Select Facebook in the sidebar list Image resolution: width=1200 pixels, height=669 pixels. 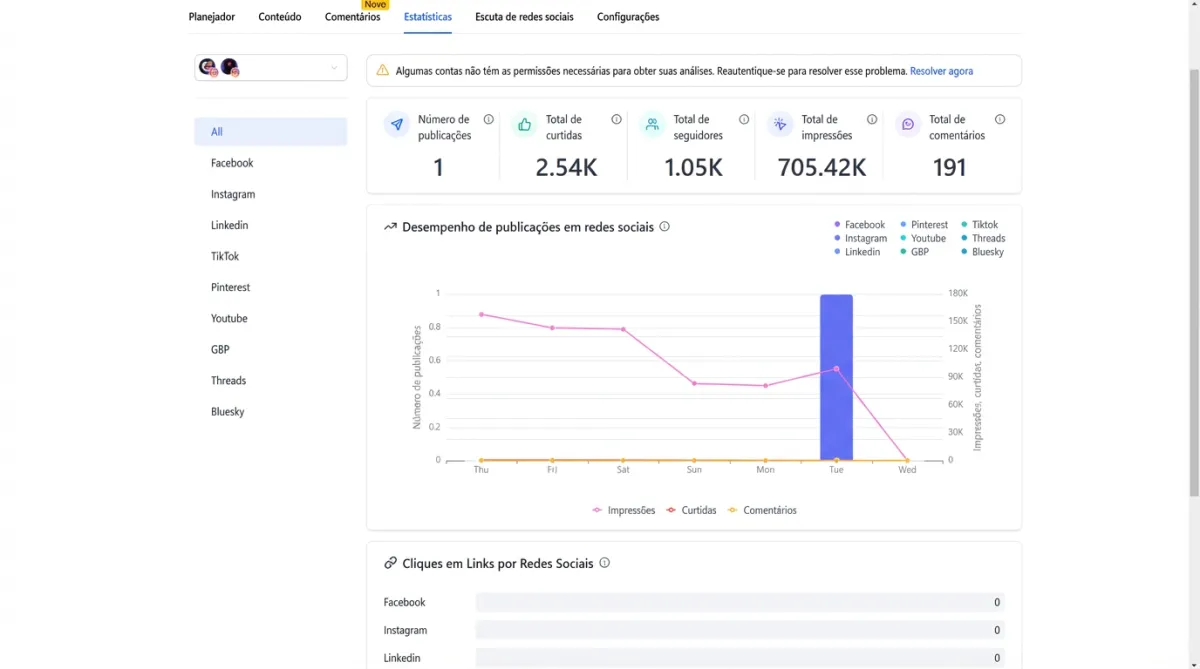click(x=232, y=163)
